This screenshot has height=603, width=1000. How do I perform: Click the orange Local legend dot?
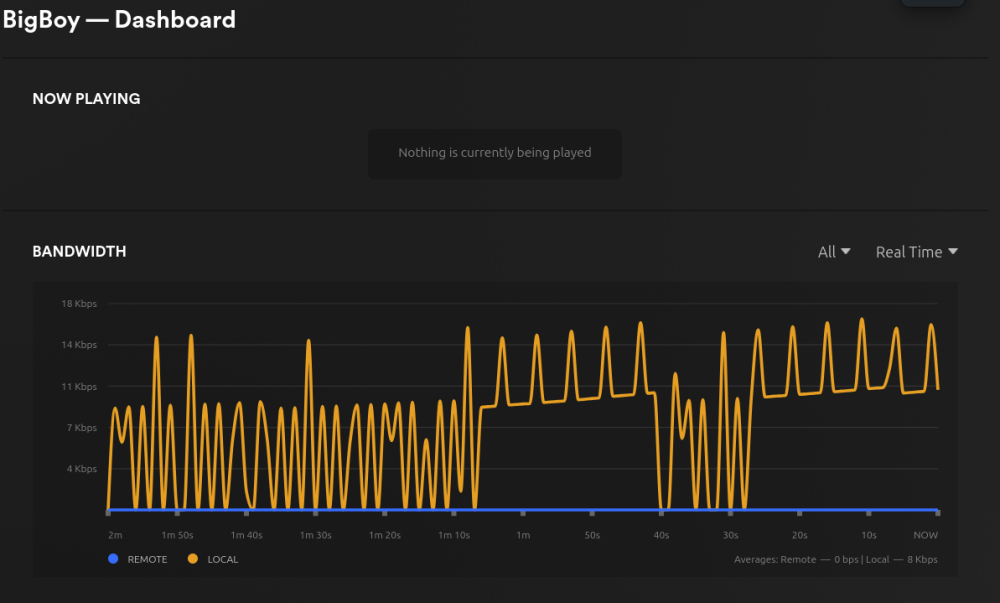193,559
